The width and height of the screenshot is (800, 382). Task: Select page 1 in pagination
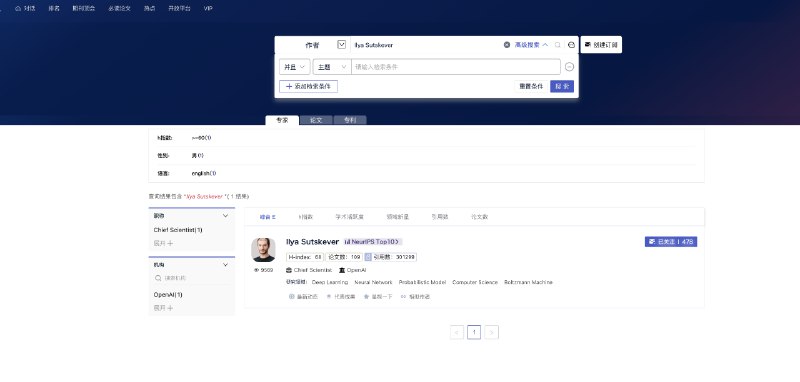click(x=474, y=333)
